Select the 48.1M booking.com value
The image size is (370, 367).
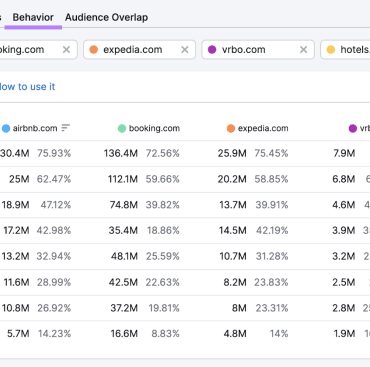(124, 256)
